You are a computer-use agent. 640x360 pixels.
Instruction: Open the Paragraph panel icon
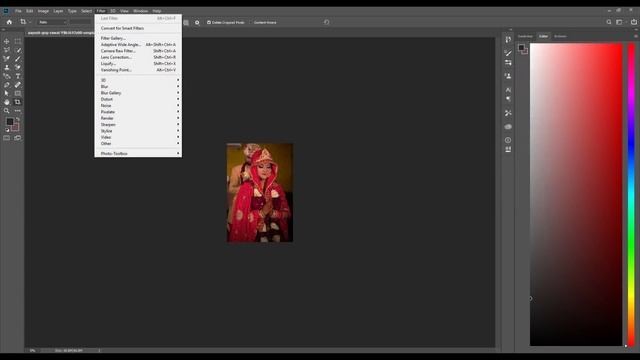tap(508, 99)
